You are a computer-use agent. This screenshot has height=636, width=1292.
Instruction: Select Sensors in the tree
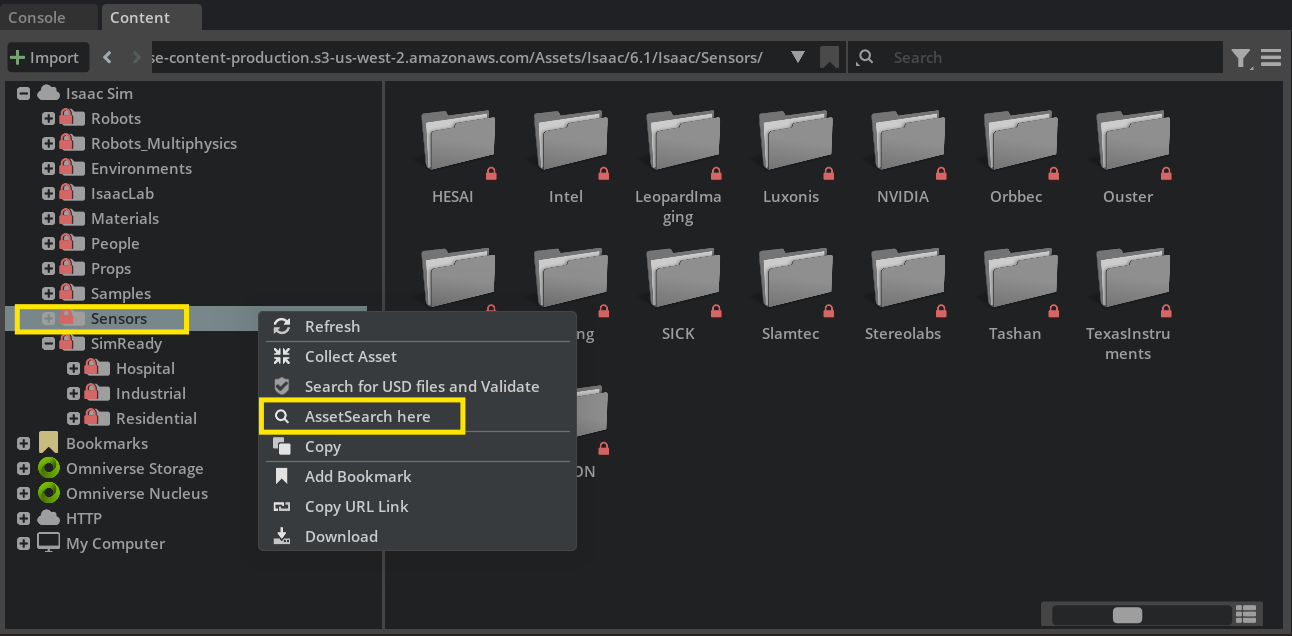pyautogui.click(x=119, y=318)
